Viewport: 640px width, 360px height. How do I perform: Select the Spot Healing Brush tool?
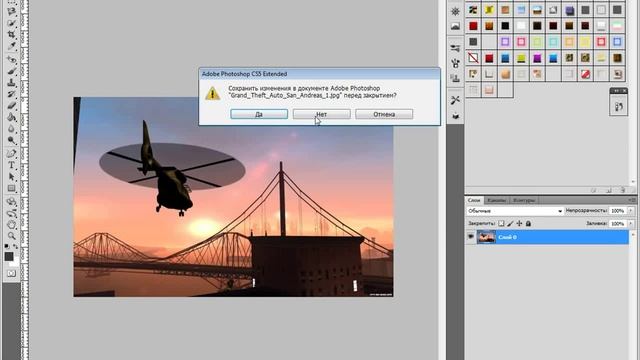click(11, 60)
